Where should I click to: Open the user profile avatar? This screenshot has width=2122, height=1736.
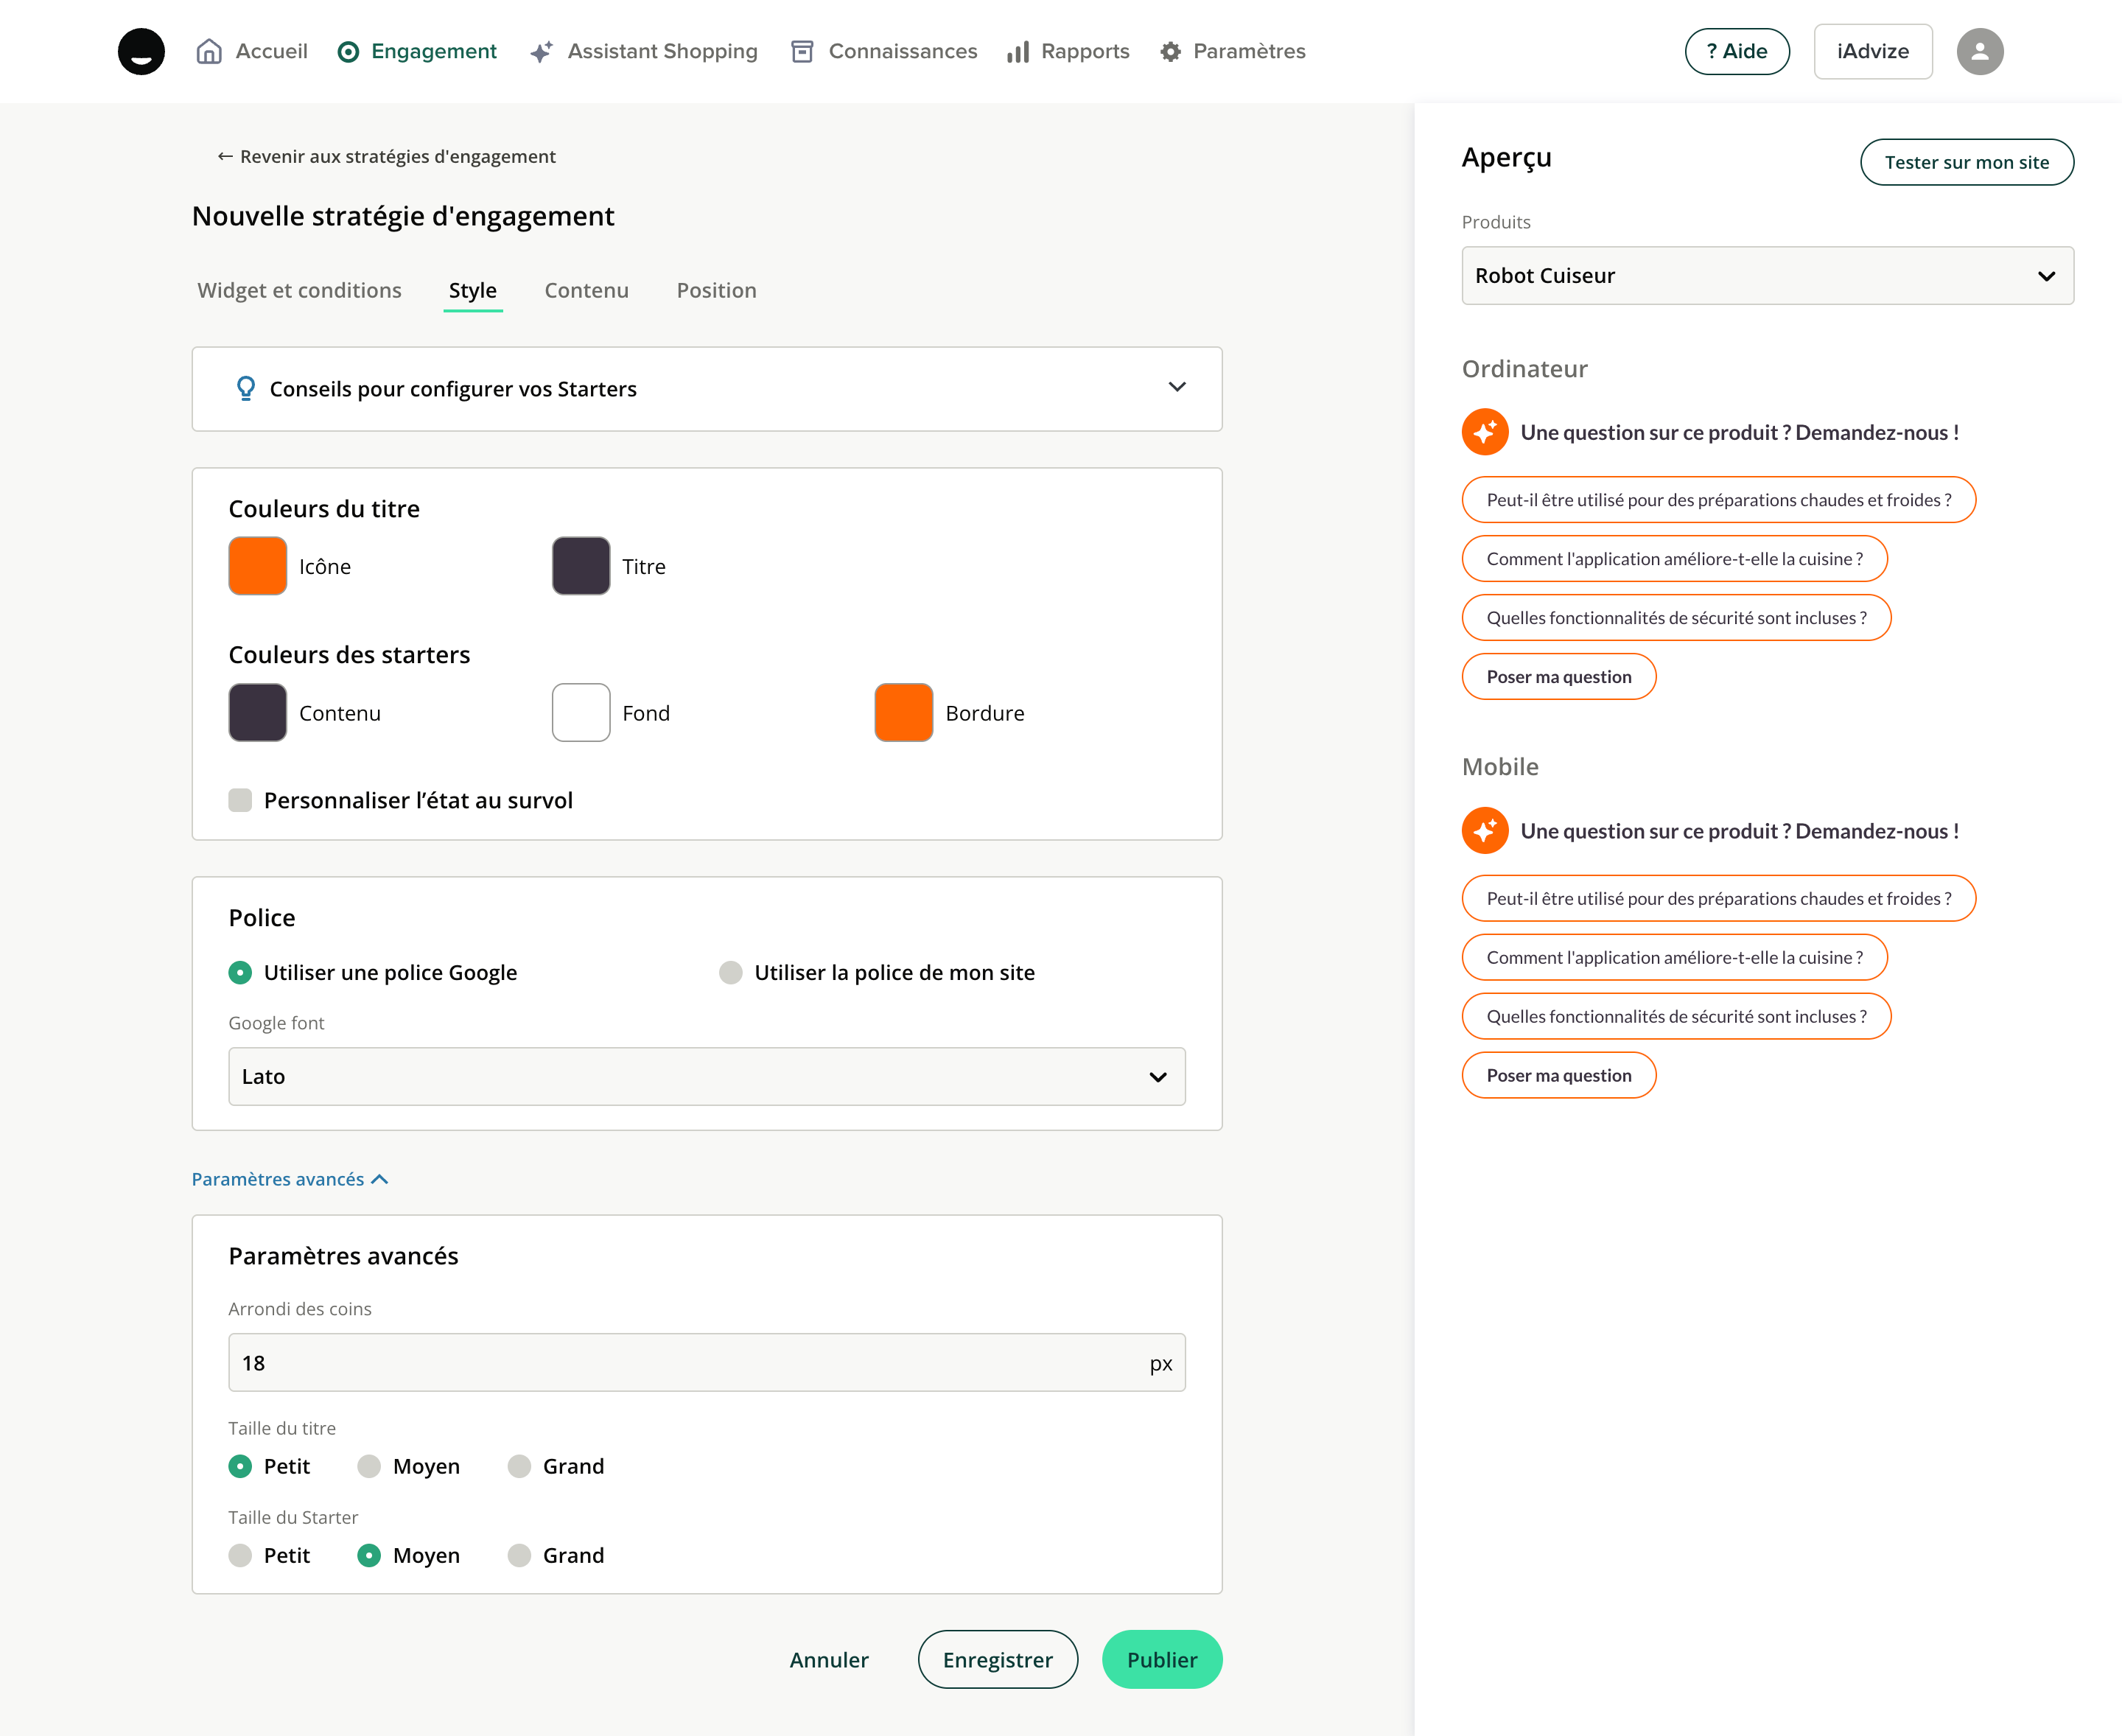tap(1979, 51)
